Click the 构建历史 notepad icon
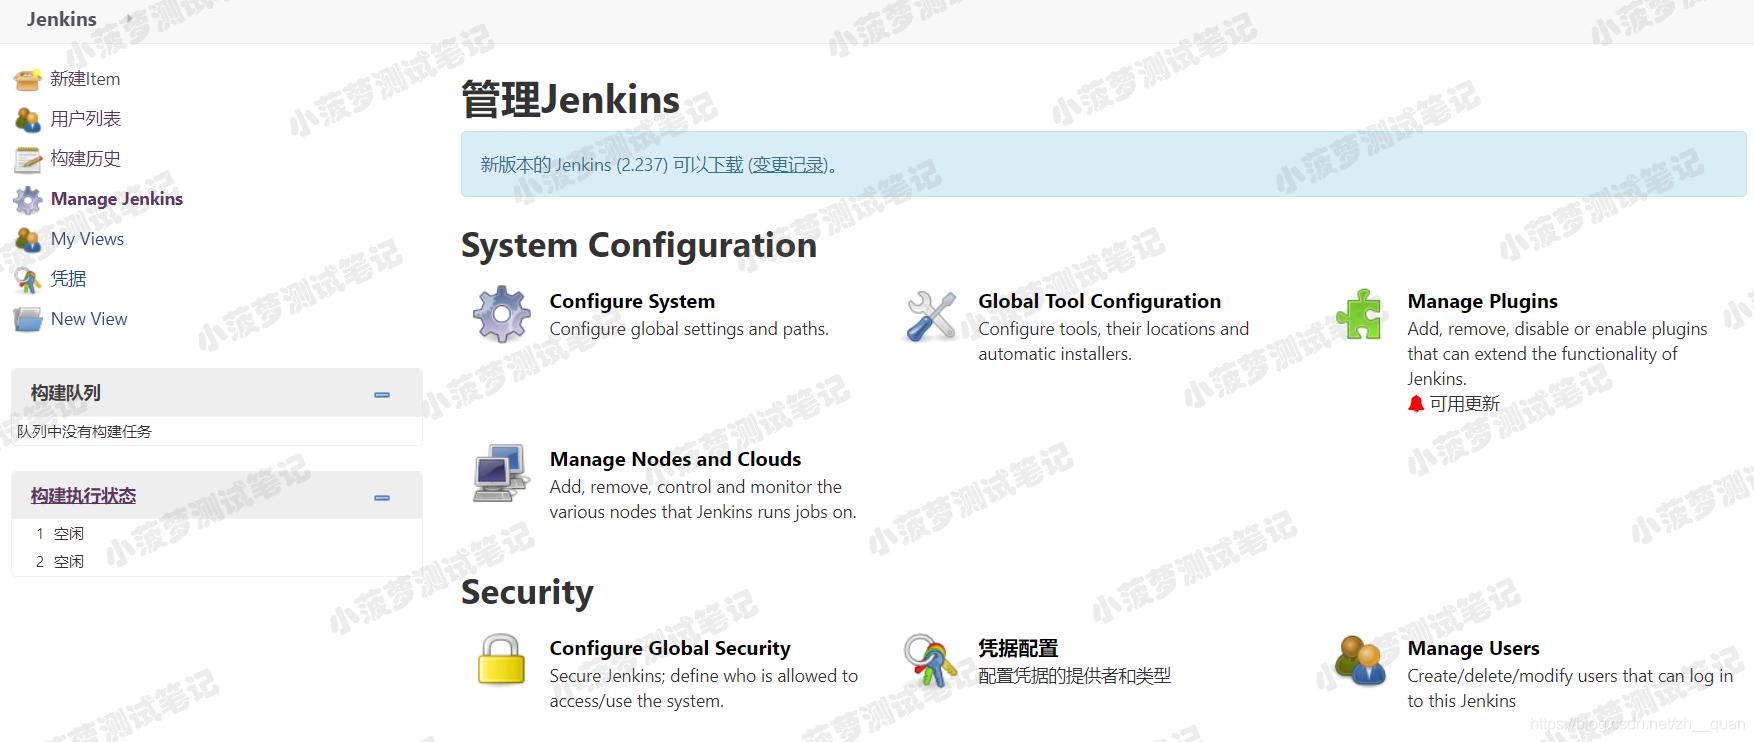This screenshot has height=742, width=1754. [28, 159]
